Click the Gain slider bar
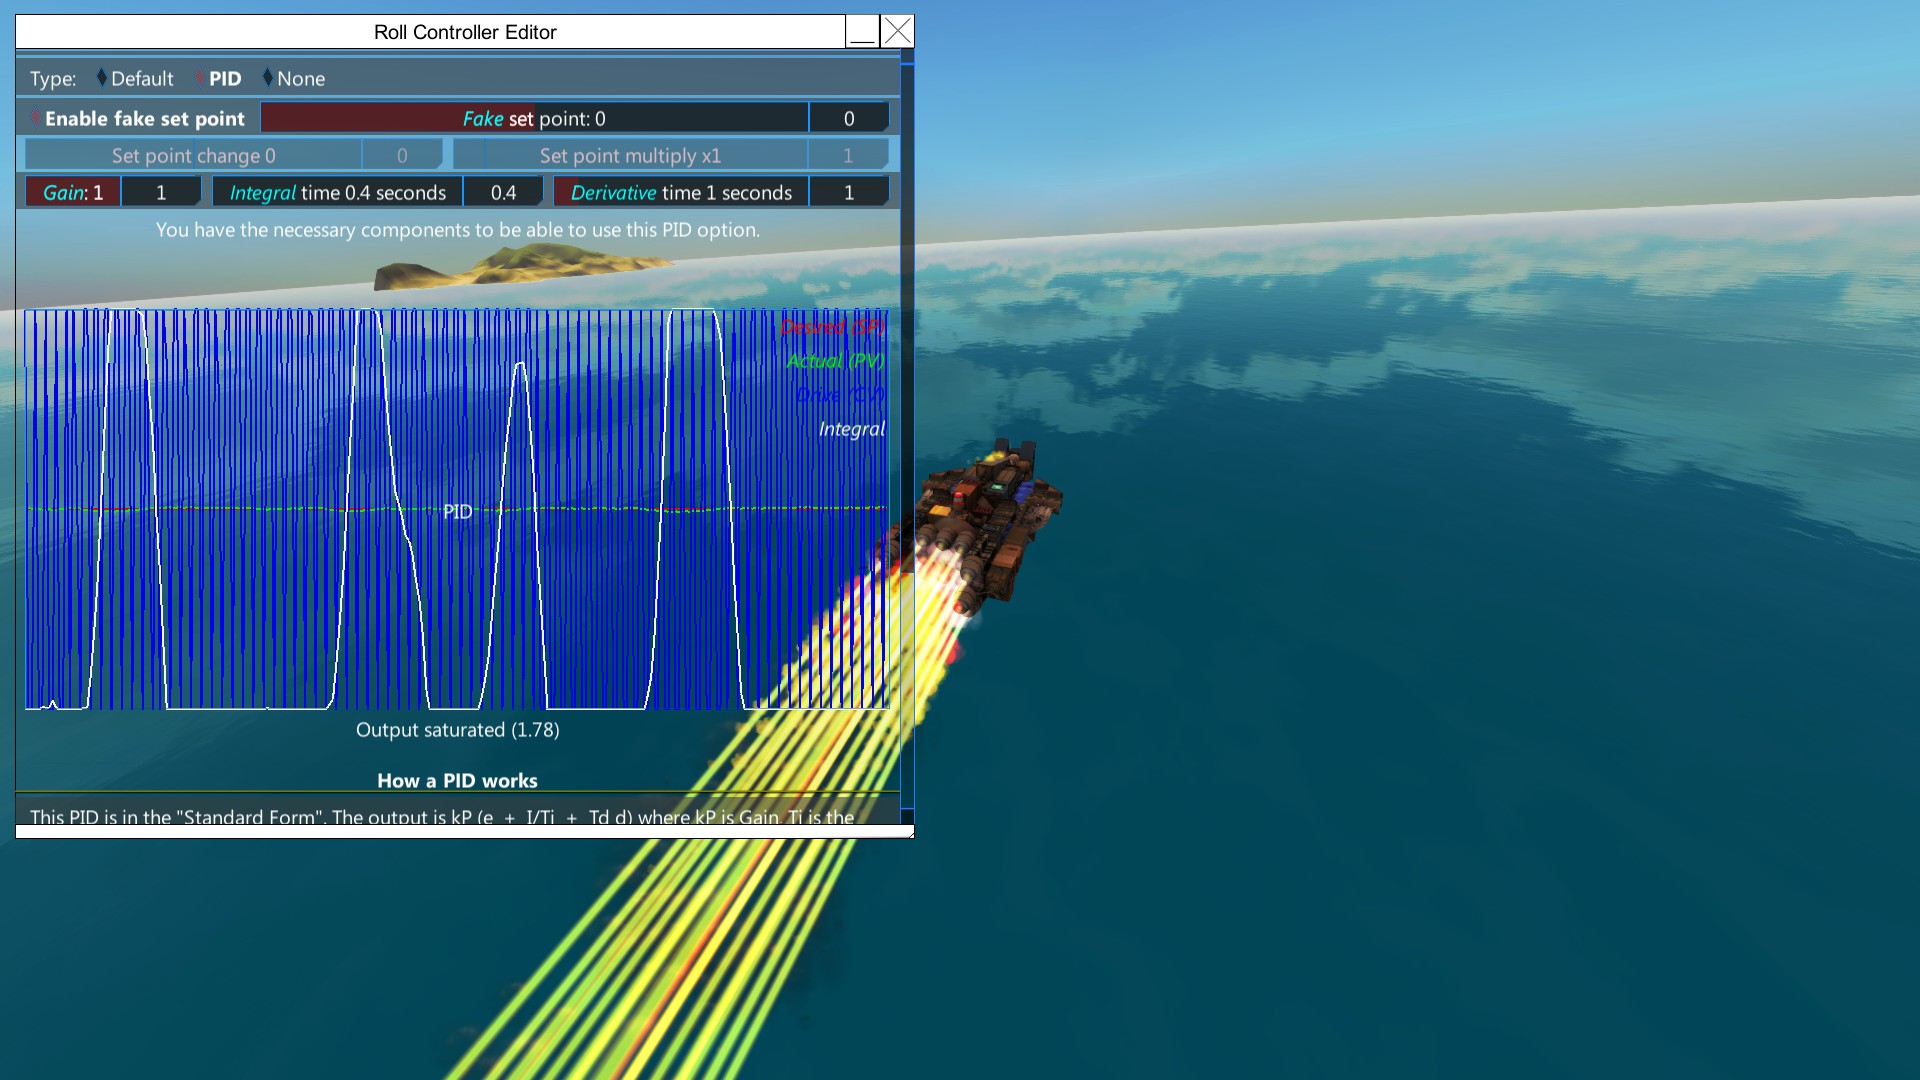Screen dimensions: 1920x1080 tap(73, 192)
